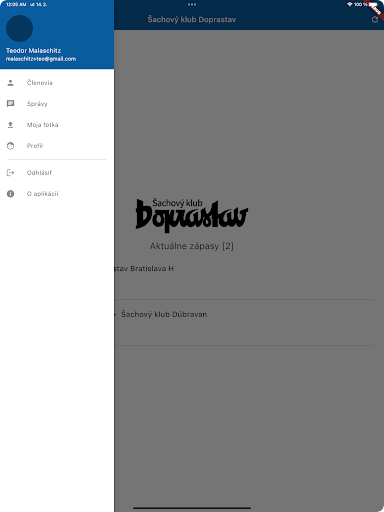Open the Šachový klub Dúbravan match card
Image resolution: width=384 pixels, height=512 pixels.
pyautogui.click(x=245, y=323)
